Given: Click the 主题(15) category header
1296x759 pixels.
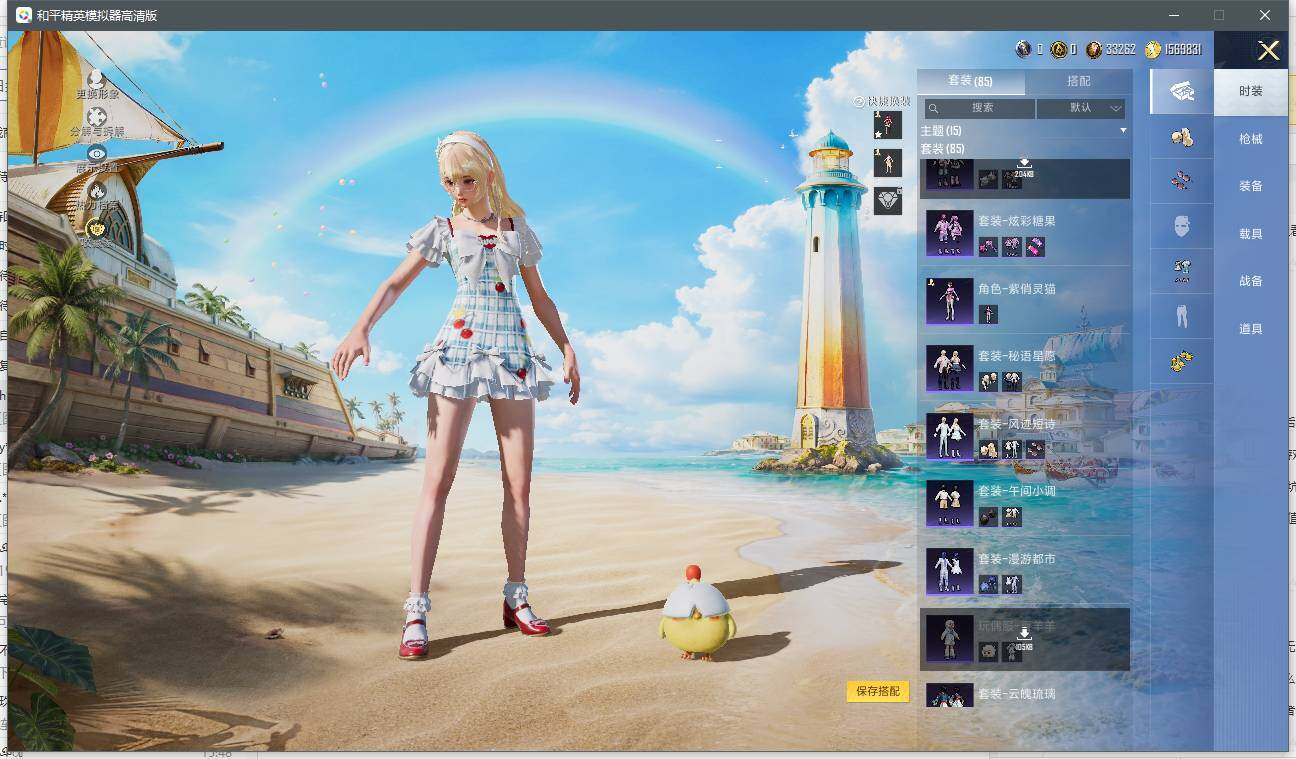Looking at the screenshot, I should tap(941, 131).
